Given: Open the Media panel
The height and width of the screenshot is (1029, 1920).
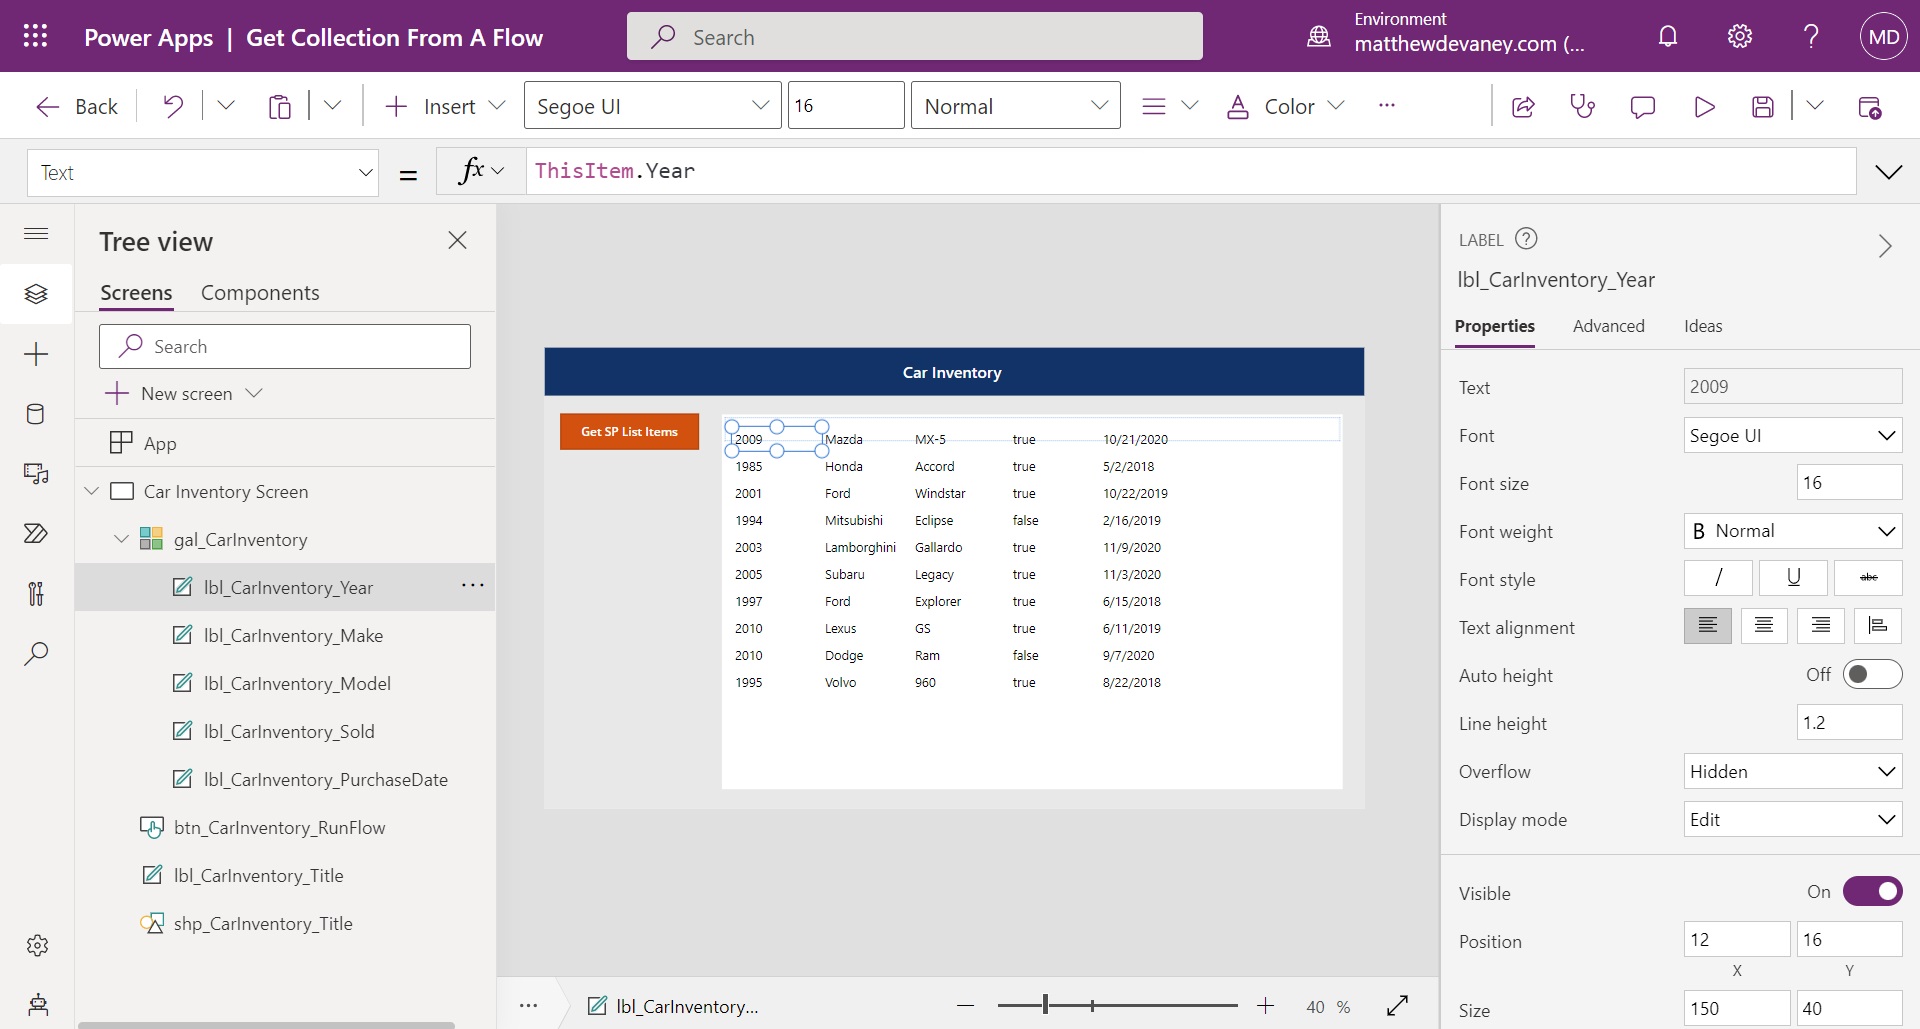Looking at the screenshot, I should 36,474.
